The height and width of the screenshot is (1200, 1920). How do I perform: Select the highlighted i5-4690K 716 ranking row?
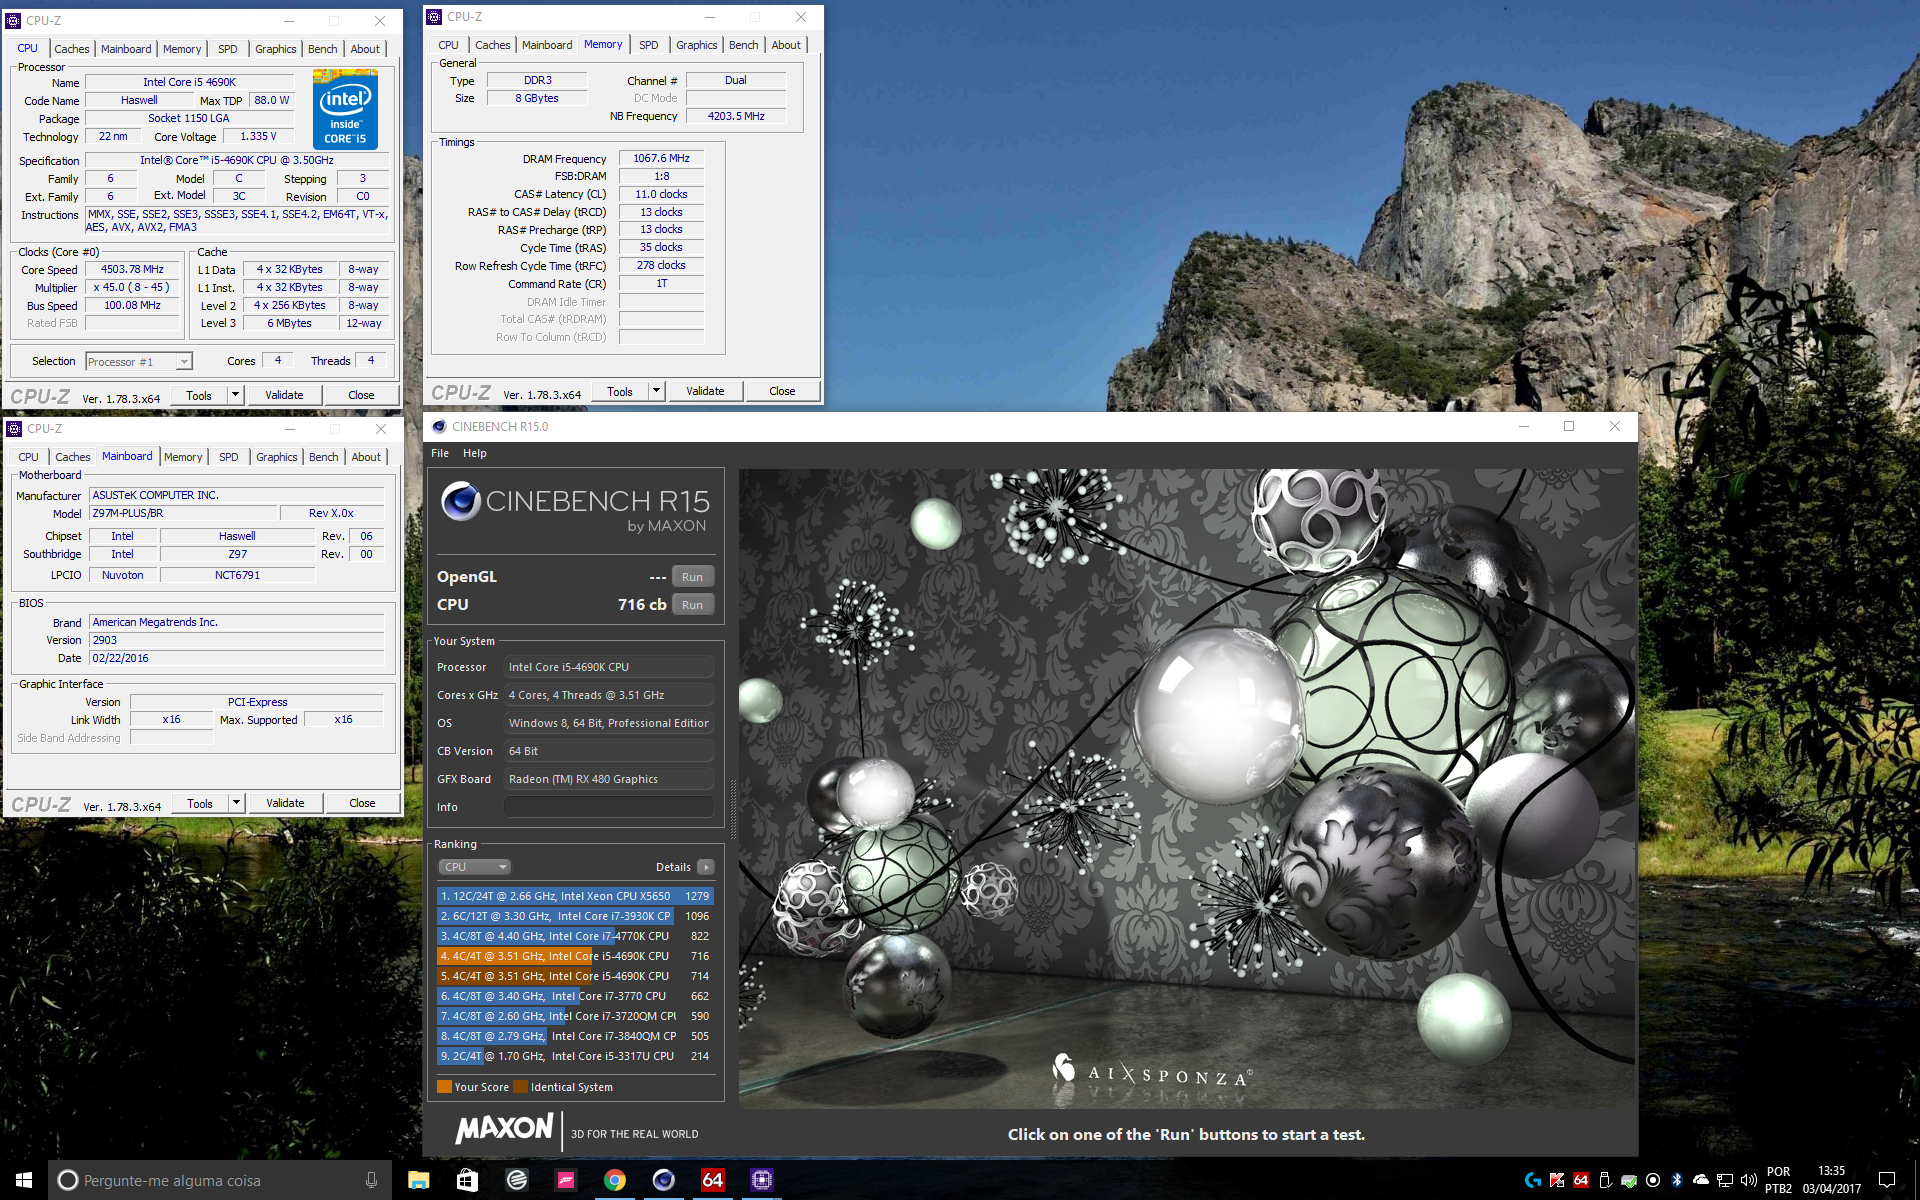[575, 956]
